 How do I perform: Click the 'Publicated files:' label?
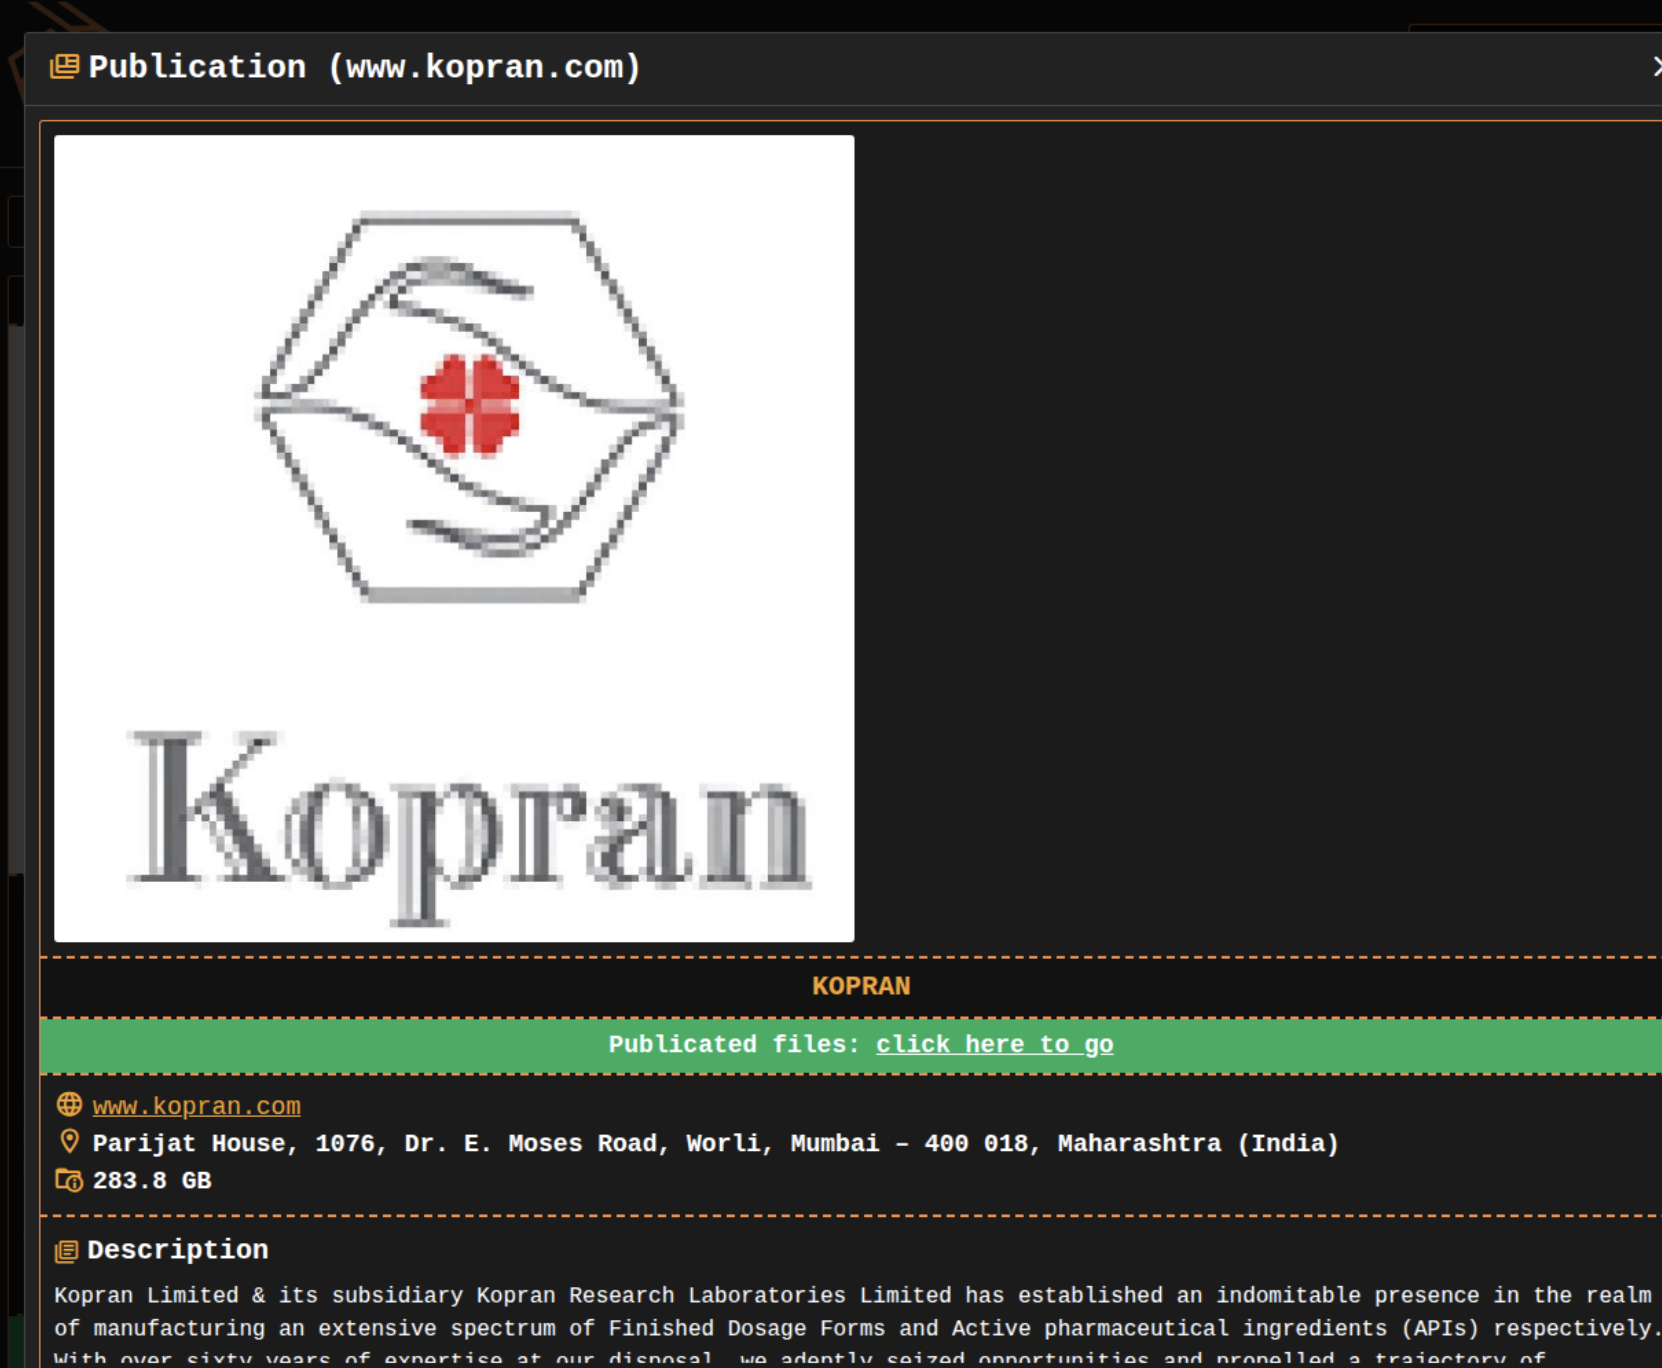734,1044
